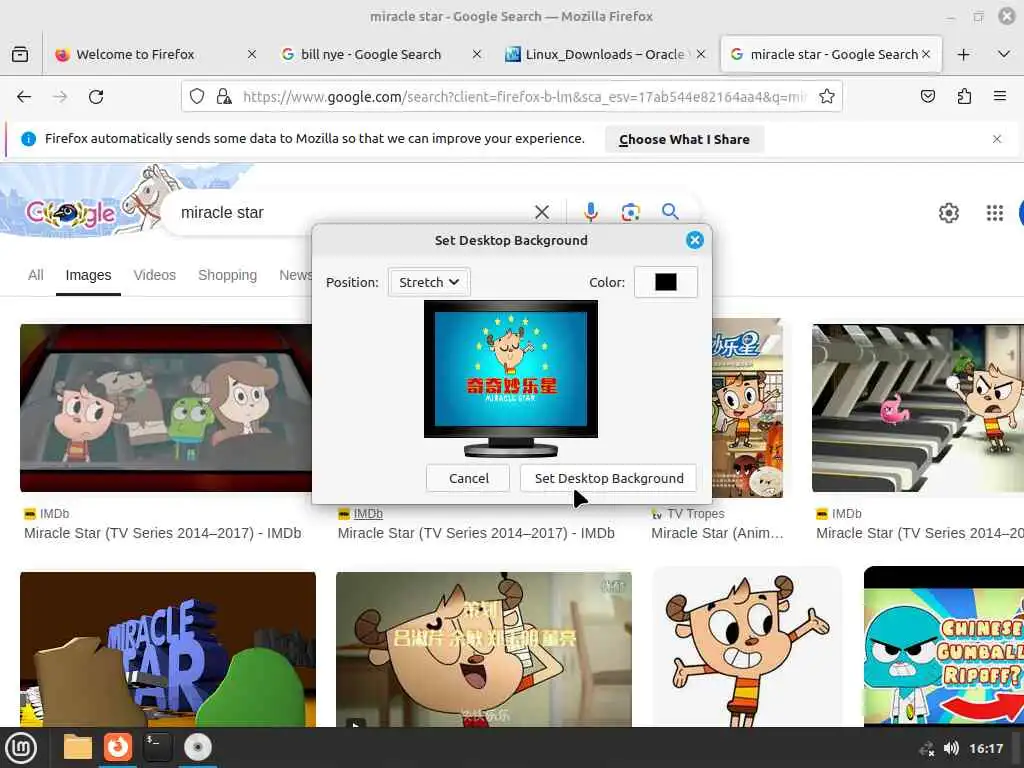The image size is (1024, 768).
Task: Bookmark this page with the star
Action: (x=827, y=97)
